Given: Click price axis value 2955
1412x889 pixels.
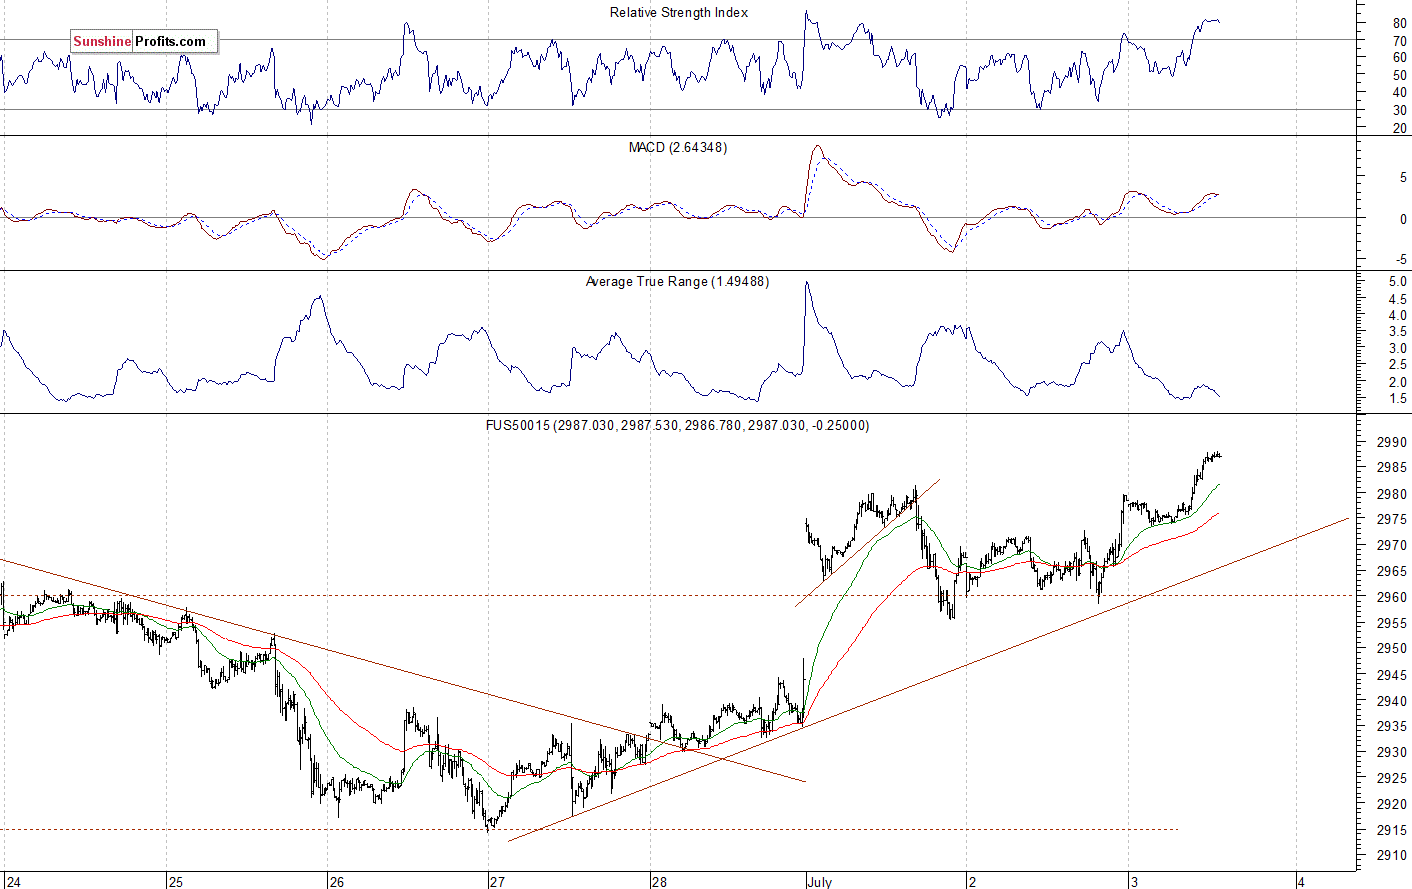Looking at the screenshot, I should [1393, 623].
